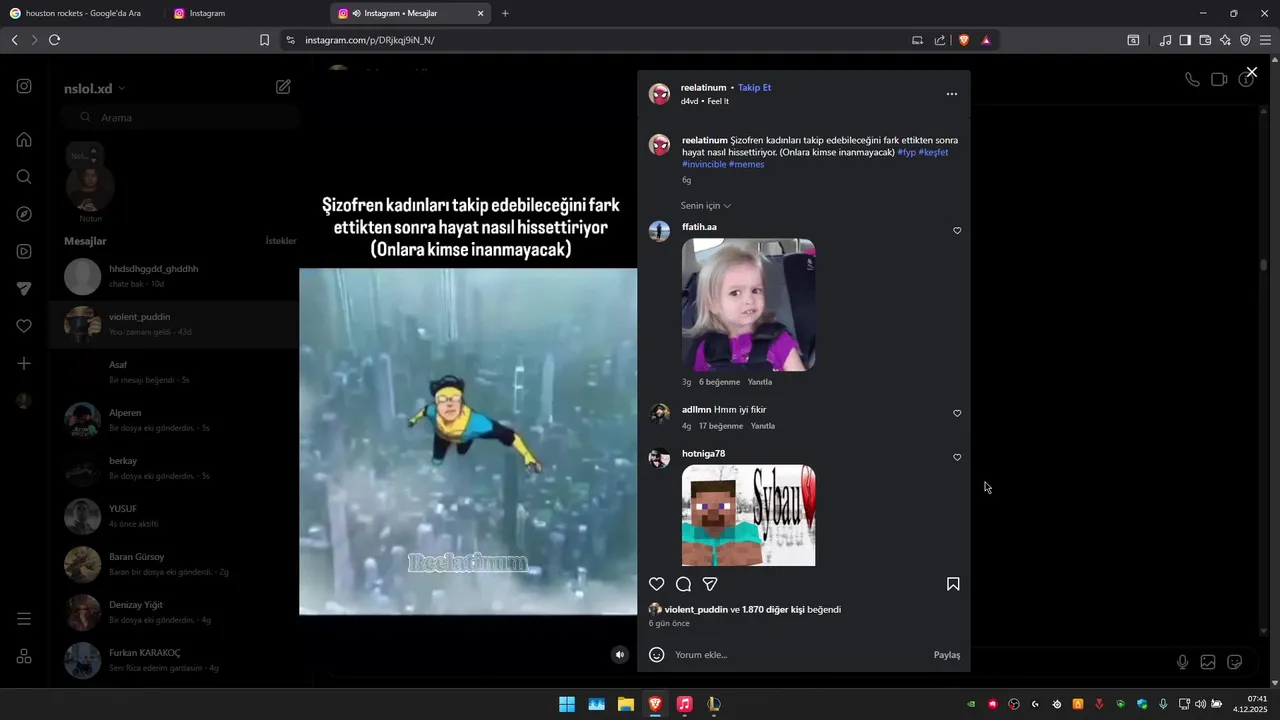Open the Brave Rewards triangle icon

986,40
